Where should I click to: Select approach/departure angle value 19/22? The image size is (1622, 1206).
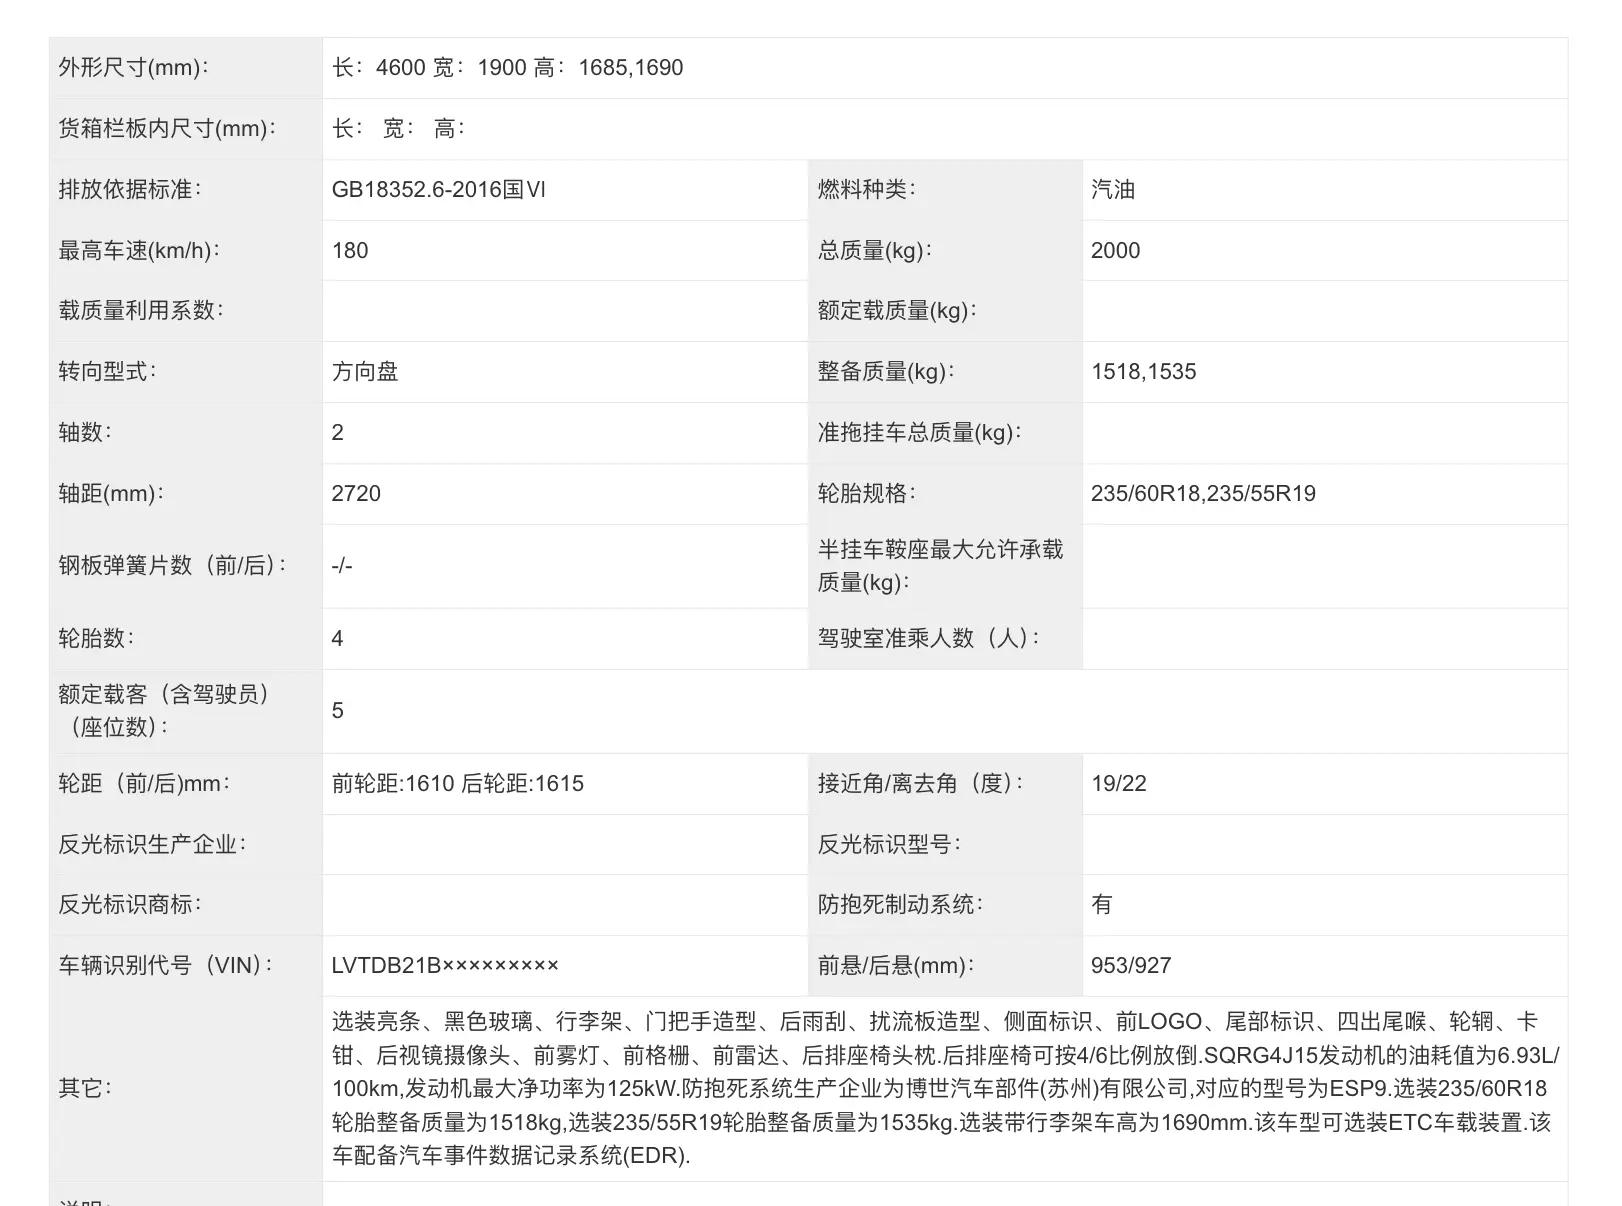(1119, 784)
